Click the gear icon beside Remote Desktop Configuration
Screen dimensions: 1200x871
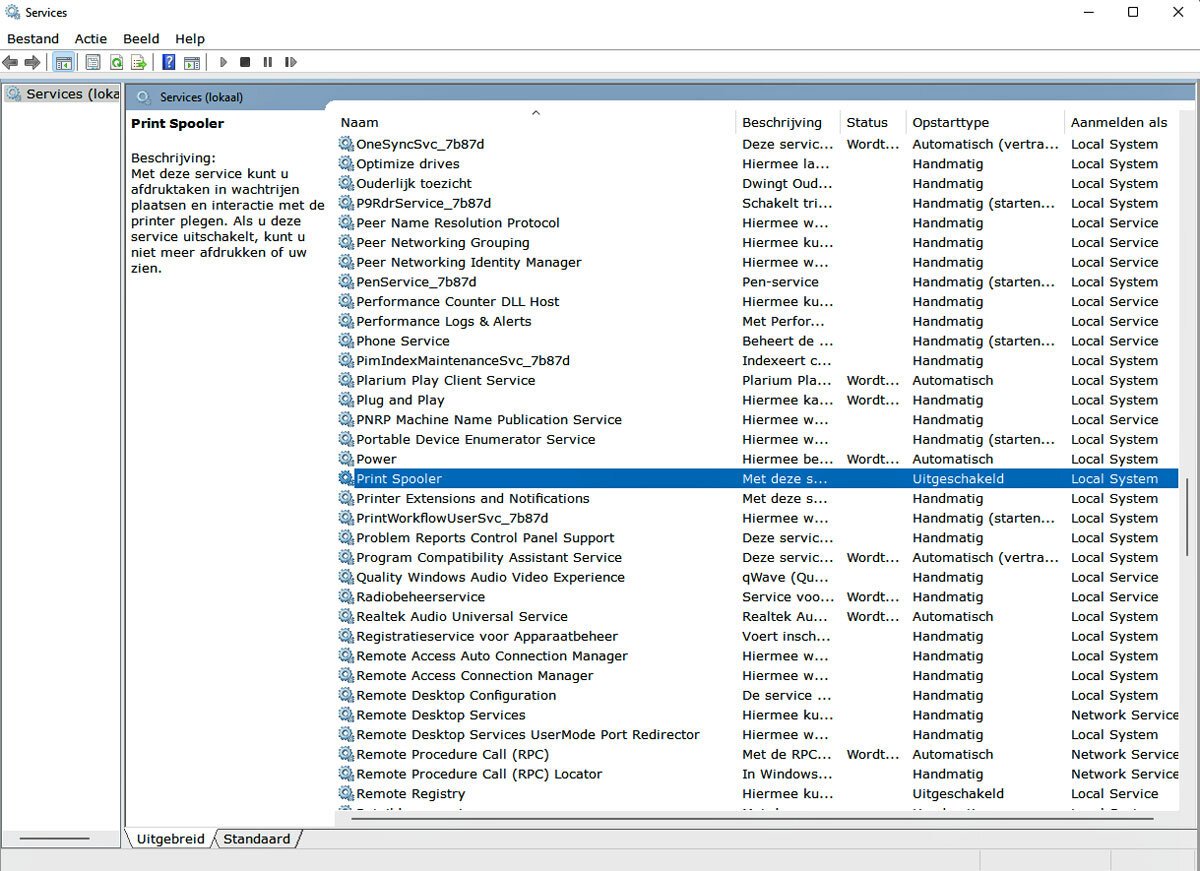pos(346,695)
